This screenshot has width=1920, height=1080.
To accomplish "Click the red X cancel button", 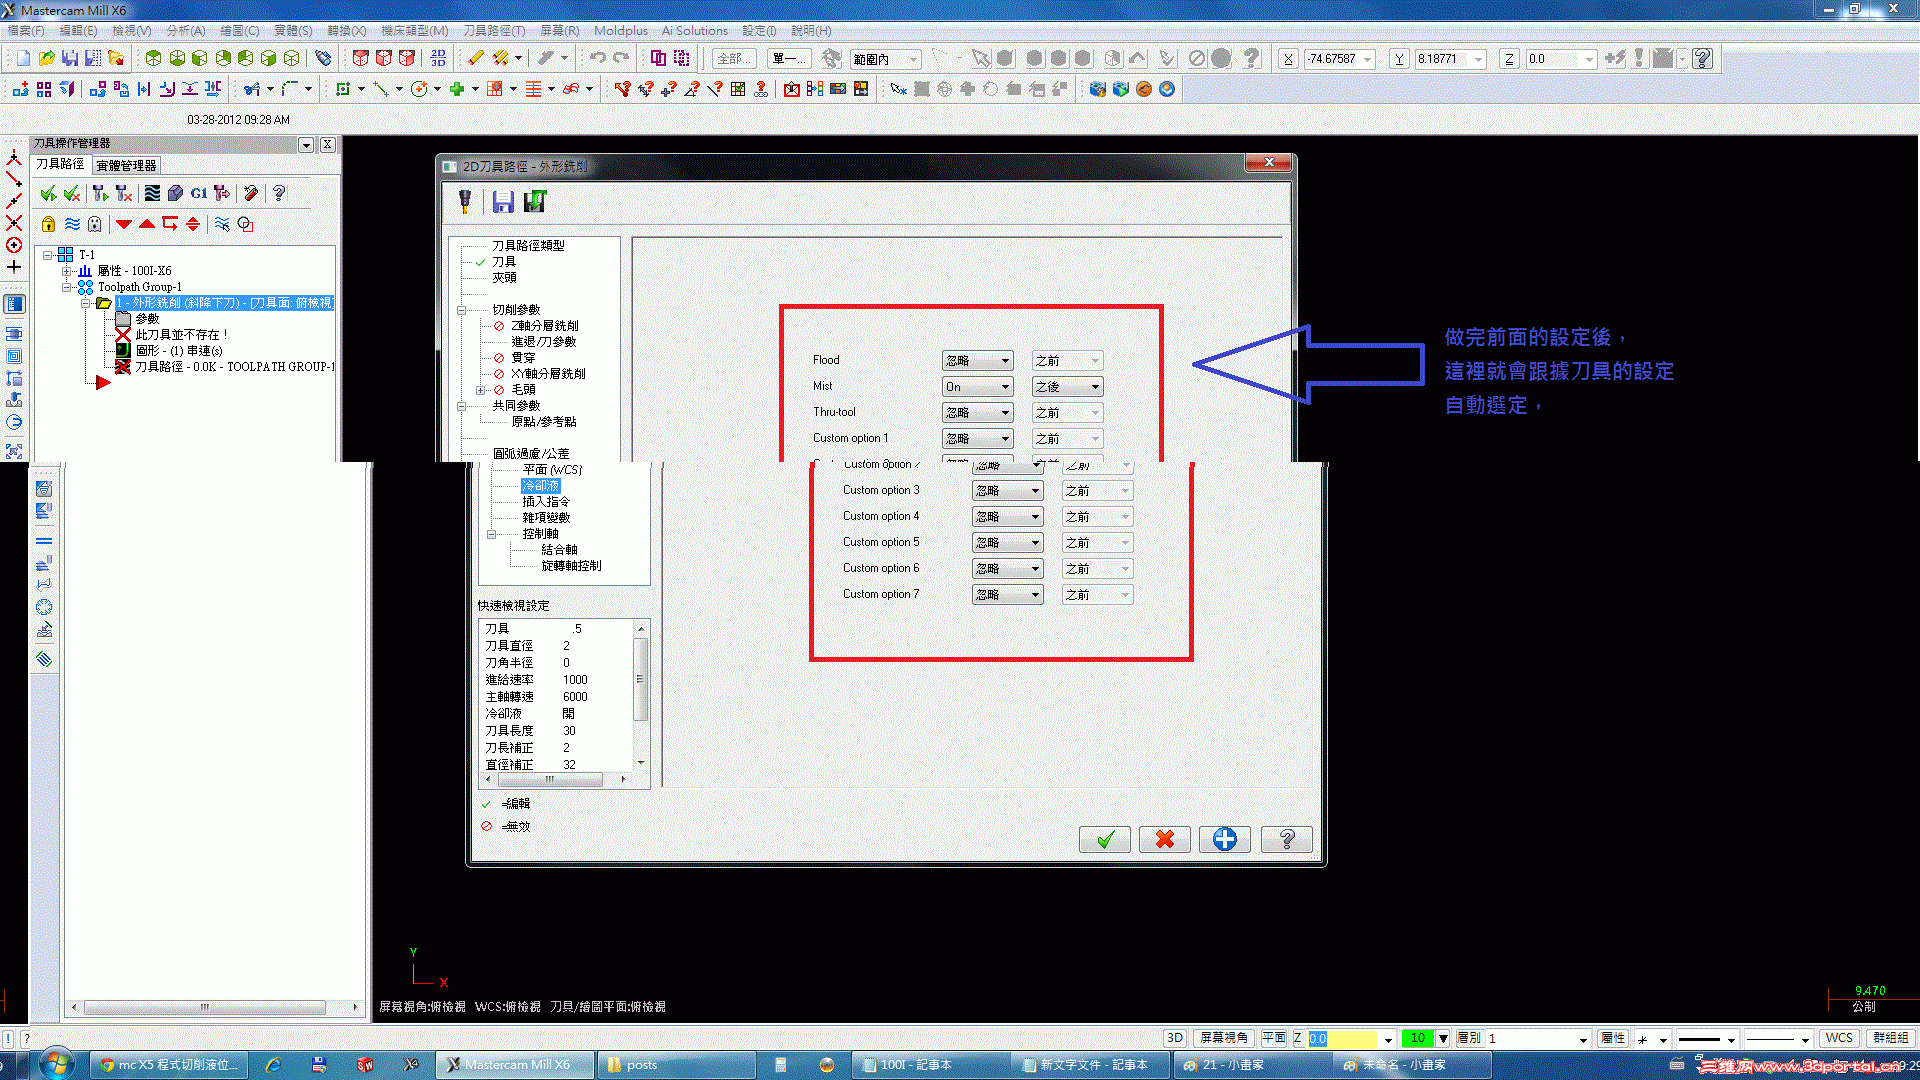I will tap(1164, 840).
